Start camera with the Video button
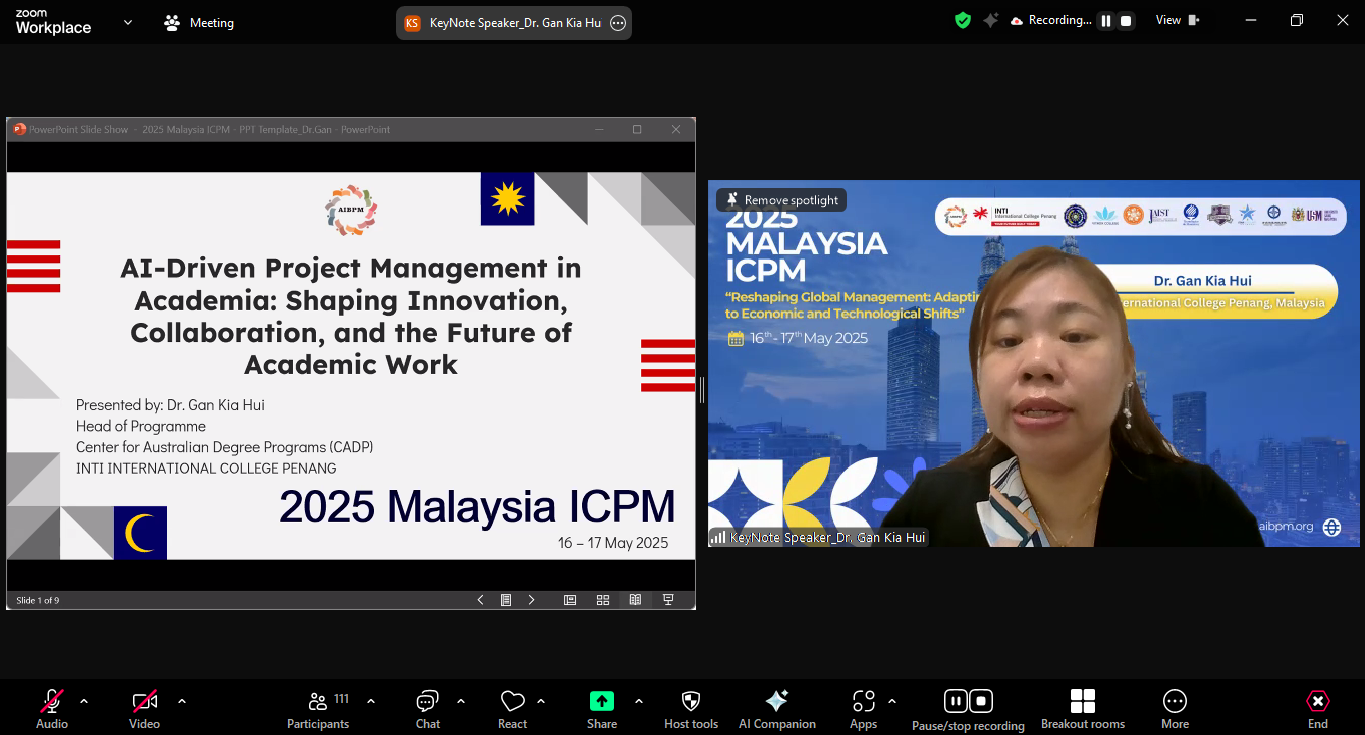1365x735 pixels. 144,709
